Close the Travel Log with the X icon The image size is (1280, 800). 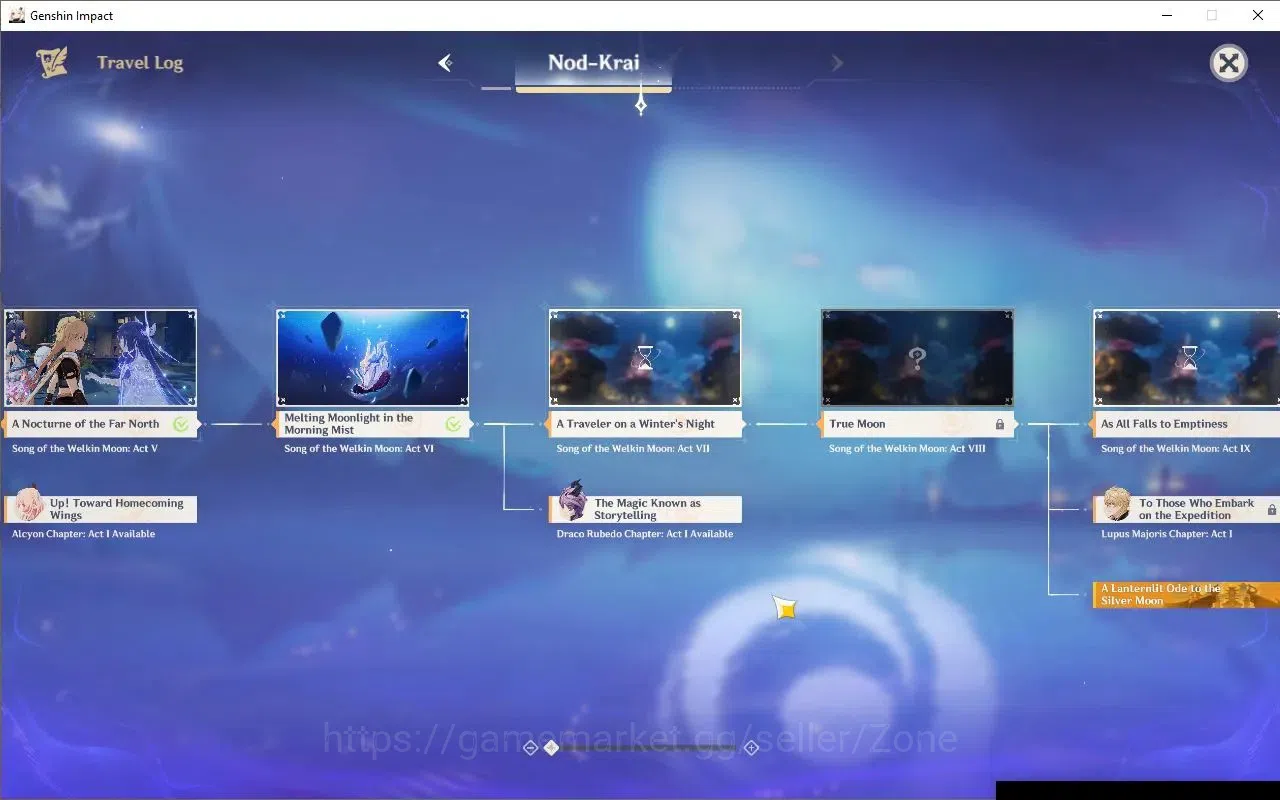coord(1228,64)
